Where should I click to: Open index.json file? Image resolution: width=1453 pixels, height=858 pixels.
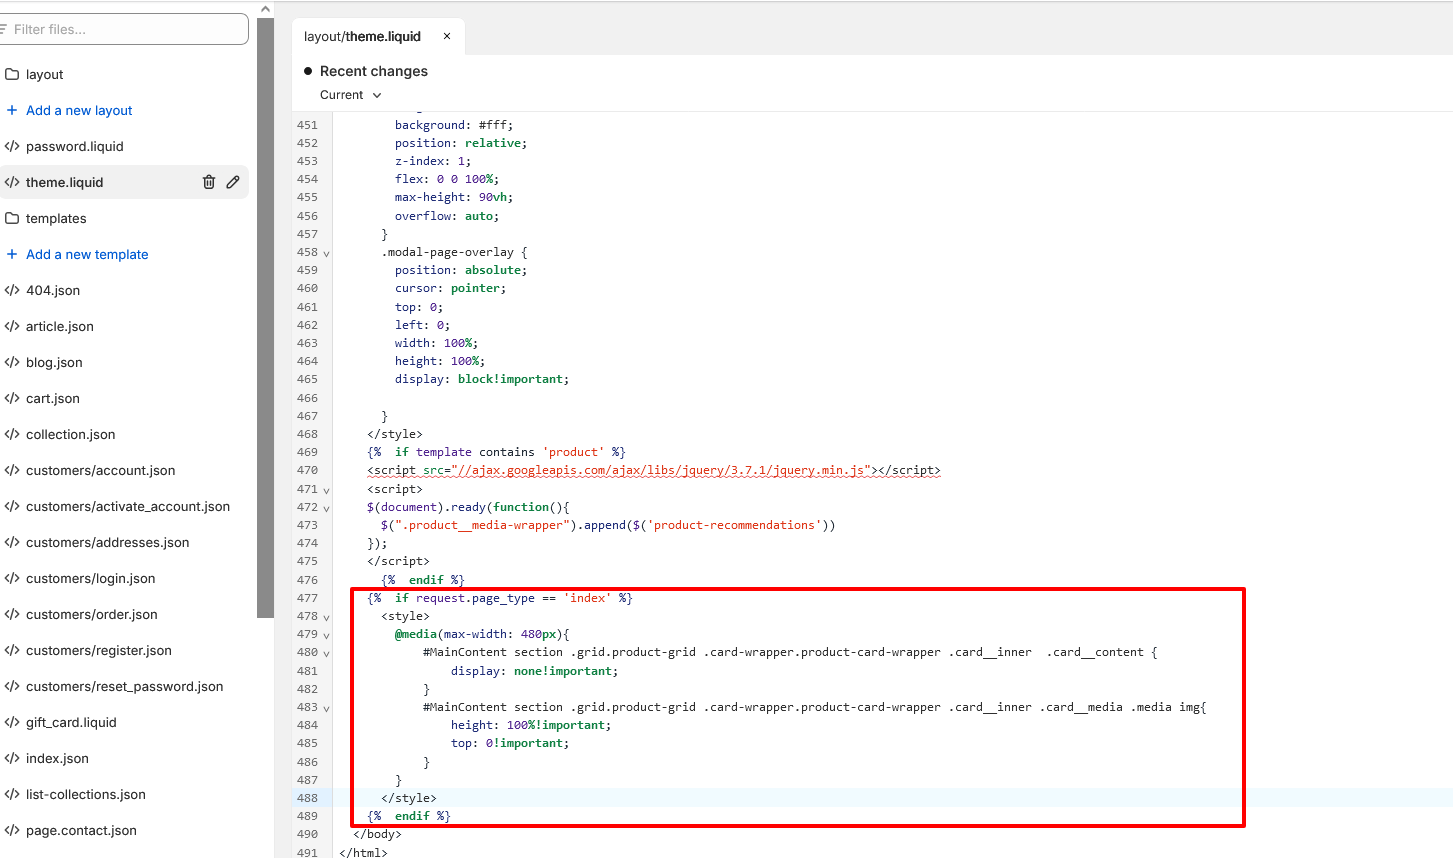tap(57, 758)
